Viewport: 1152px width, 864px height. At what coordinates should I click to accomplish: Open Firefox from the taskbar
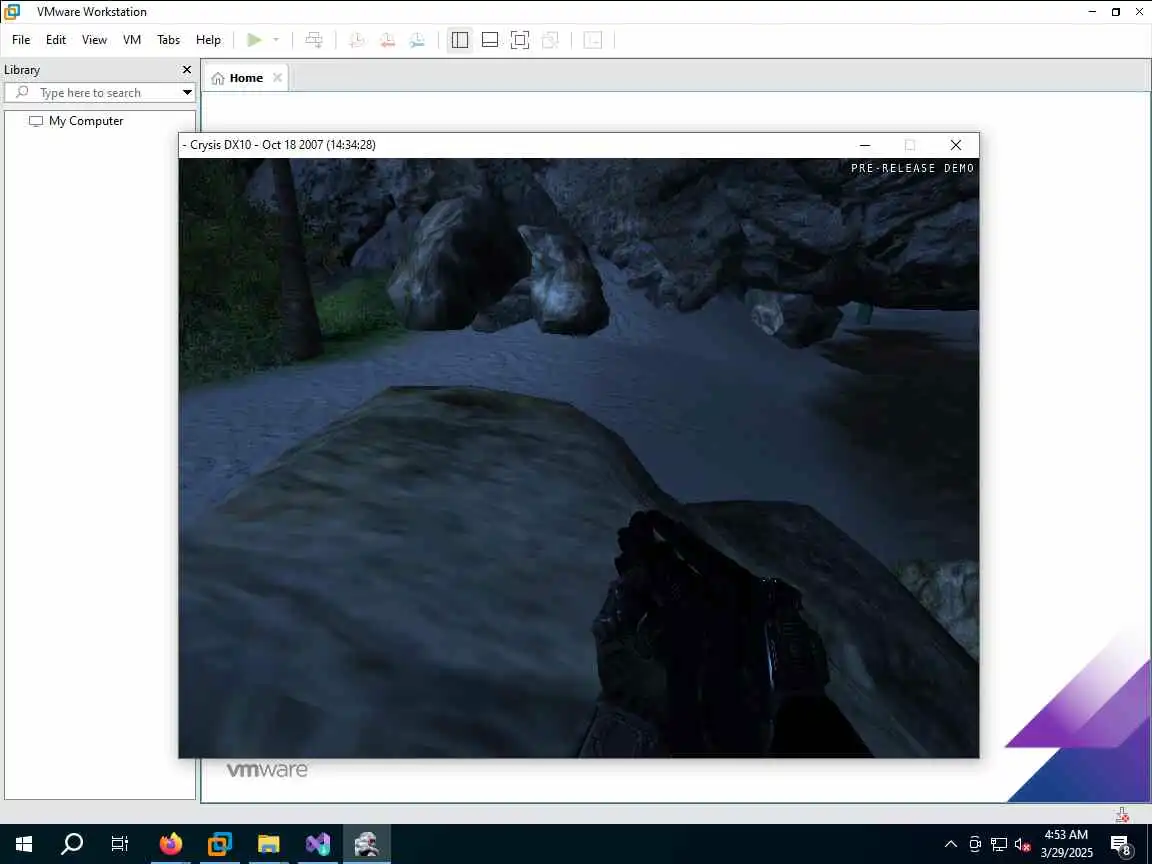[170, 843]
